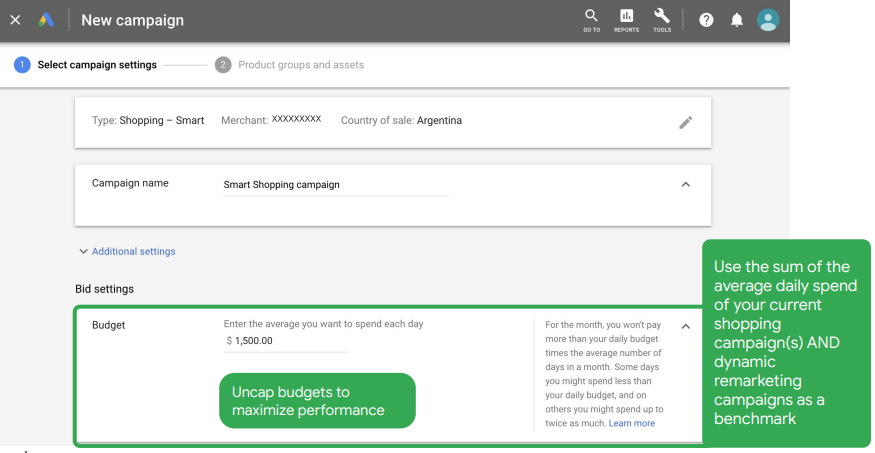Open the Tools wrench icon
Screen dimensions: 875x453
click(x=662, y=21)
